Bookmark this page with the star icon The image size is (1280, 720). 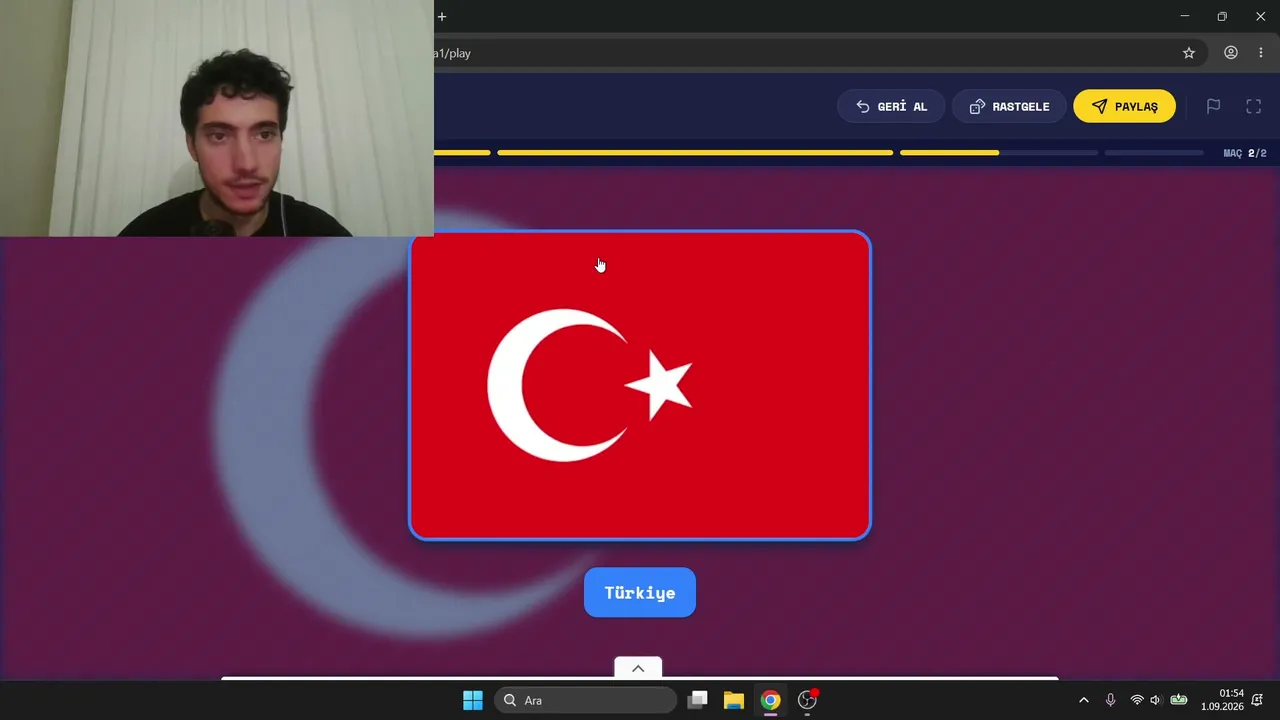[1189, 53]
